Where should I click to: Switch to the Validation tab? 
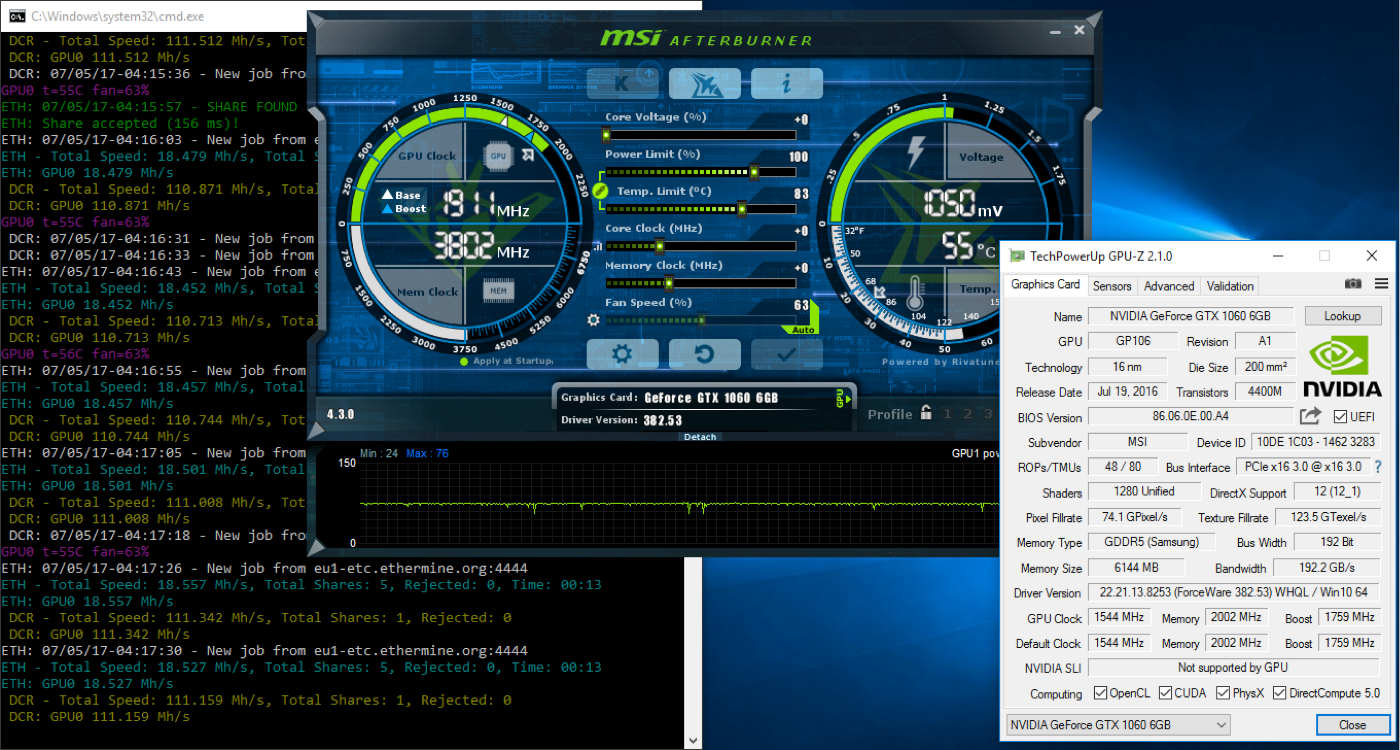tap(1230, 286)
